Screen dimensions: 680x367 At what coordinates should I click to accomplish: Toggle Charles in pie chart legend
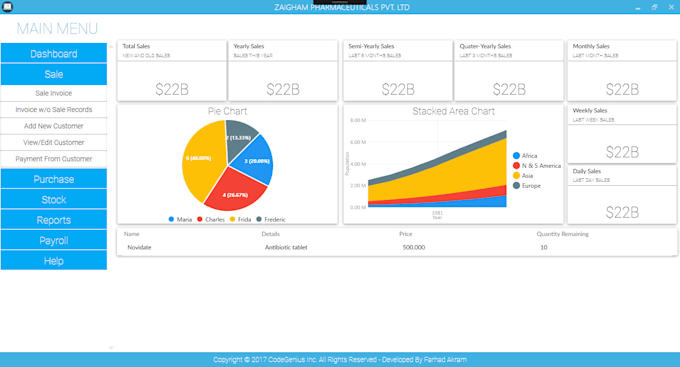tap(211, 220)
